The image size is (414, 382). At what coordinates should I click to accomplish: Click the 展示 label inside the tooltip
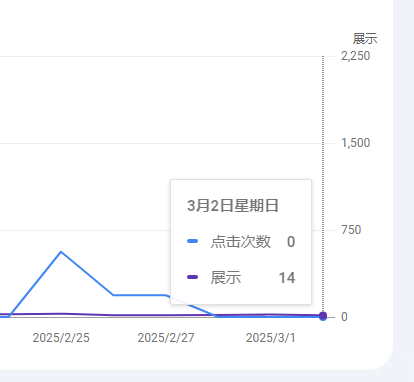tap(226, 277)
